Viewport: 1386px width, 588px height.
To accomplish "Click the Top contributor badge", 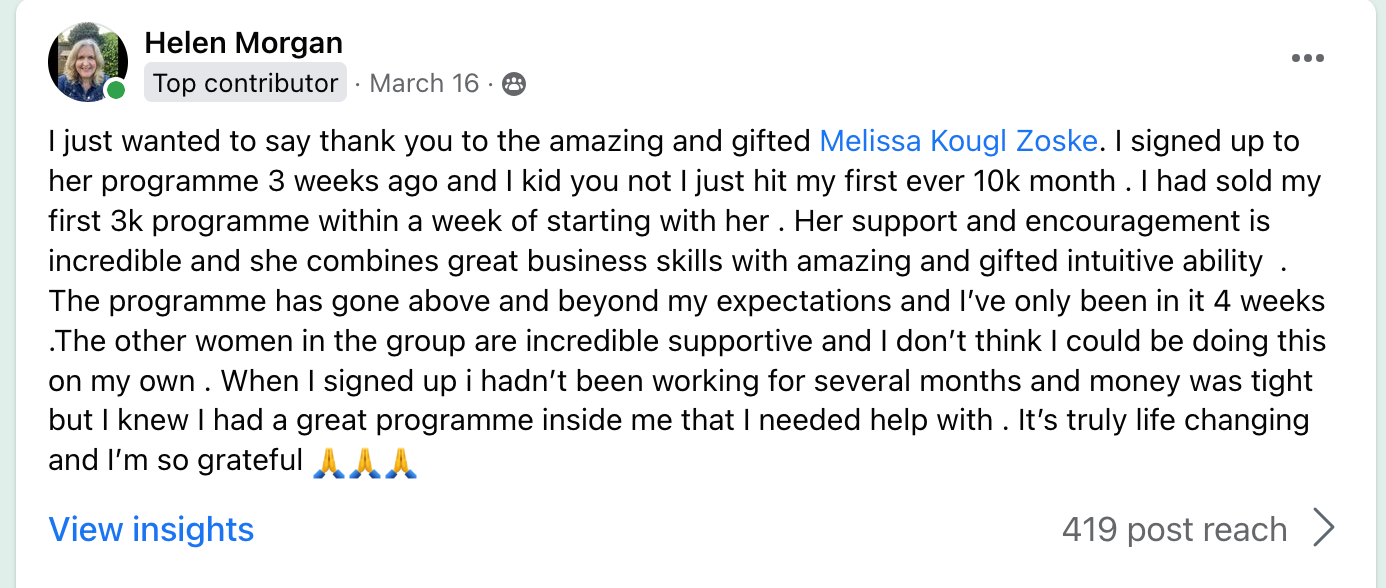I will pyautogui.click(x=245, y=83).
